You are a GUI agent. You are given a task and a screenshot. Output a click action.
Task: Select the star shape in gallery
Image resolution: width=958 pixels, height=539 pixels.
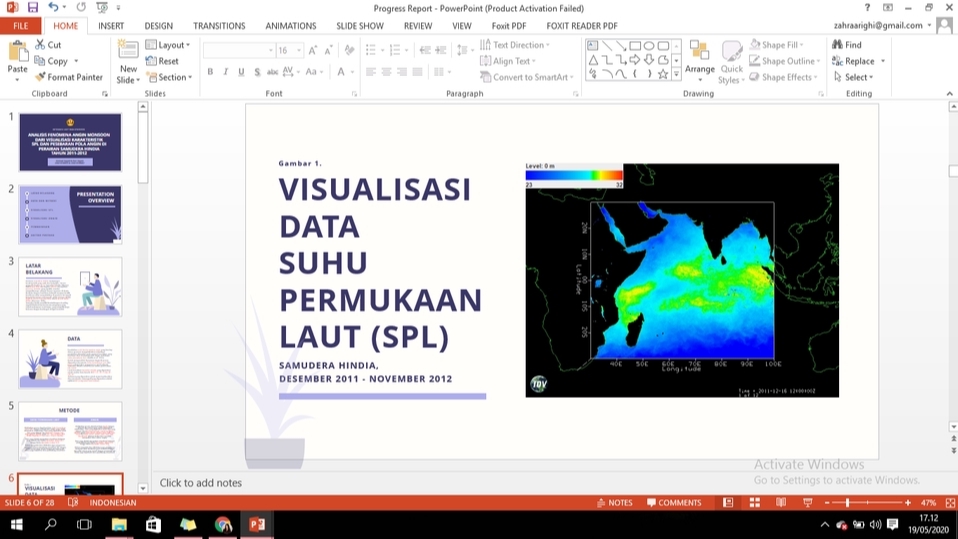(x=663, y=74)
